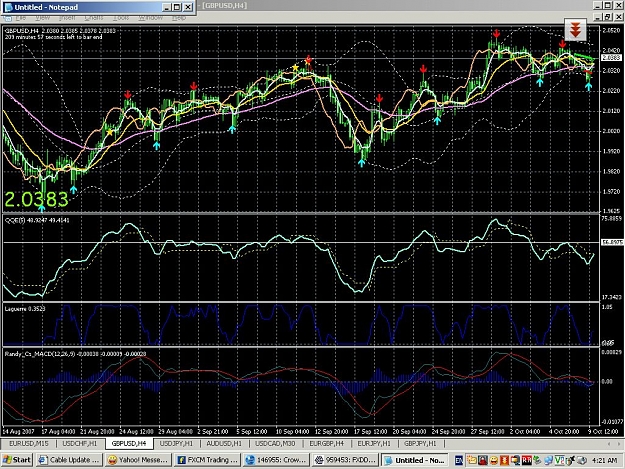Viewport: 625px width, 469px height.
Task: Click the Randy_Cs_MACD(12,26,9) indicator label
Action: pos(75,354)
